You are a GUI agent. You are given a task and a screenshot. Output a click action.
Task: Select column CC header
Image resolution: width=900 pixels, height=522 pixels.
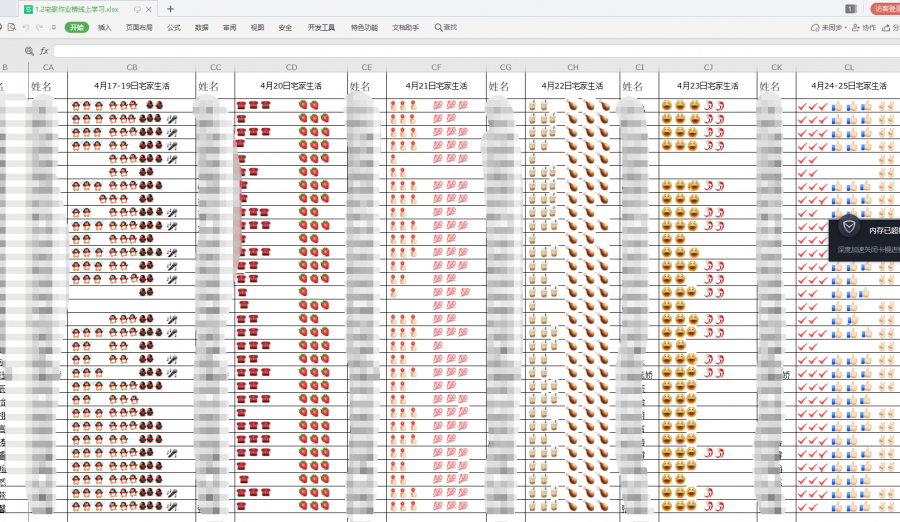coord(215,67)
